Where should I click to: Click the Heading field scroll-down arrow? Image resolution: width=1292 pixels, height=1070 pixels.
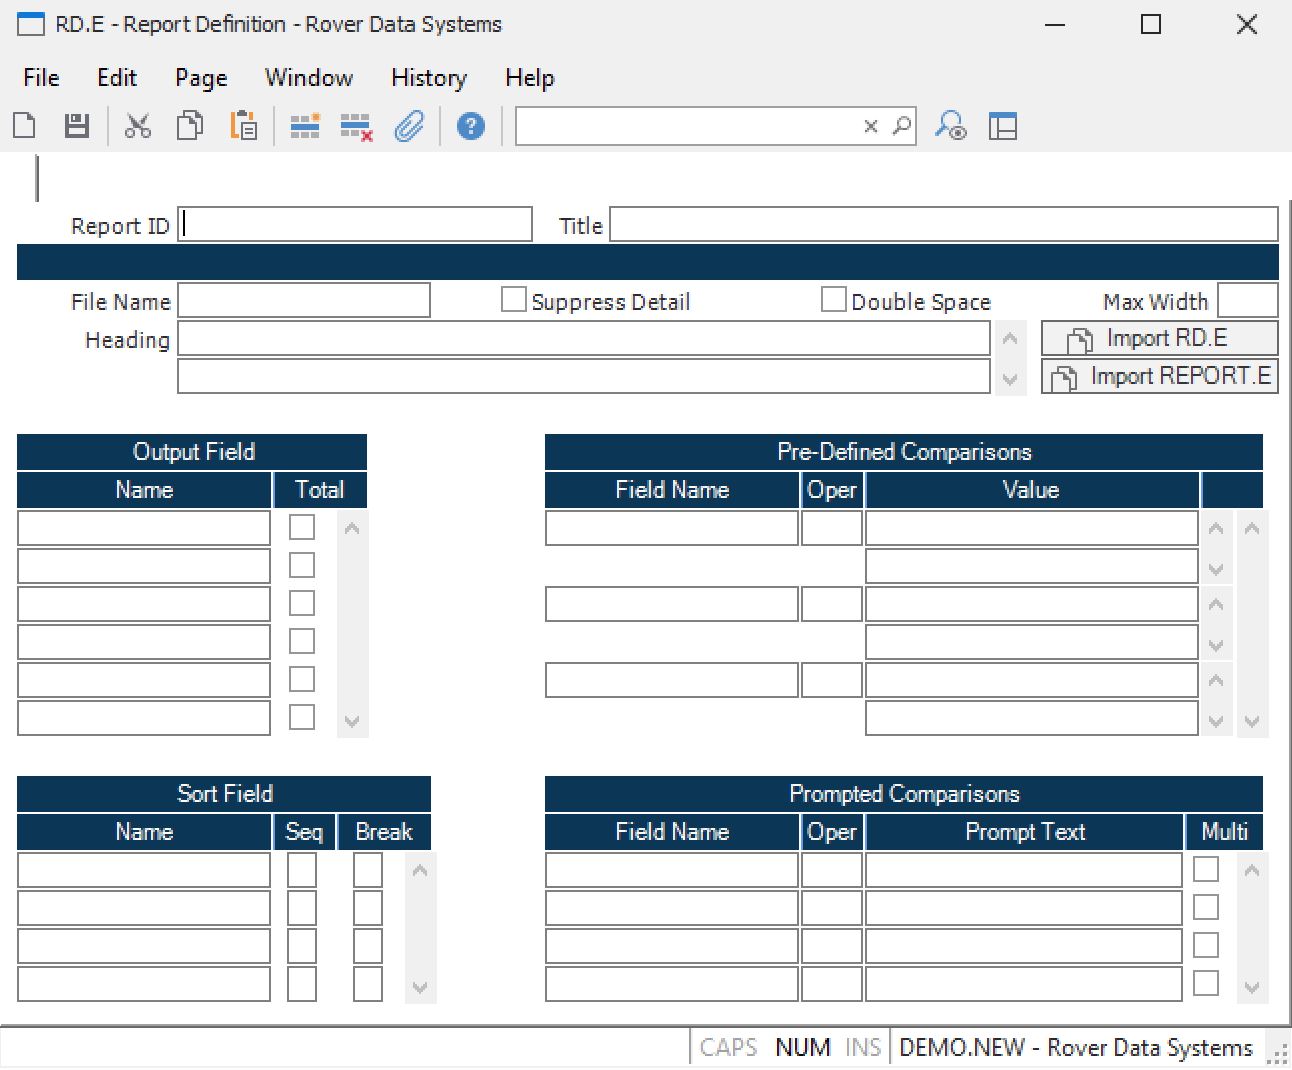[1010, 379]
